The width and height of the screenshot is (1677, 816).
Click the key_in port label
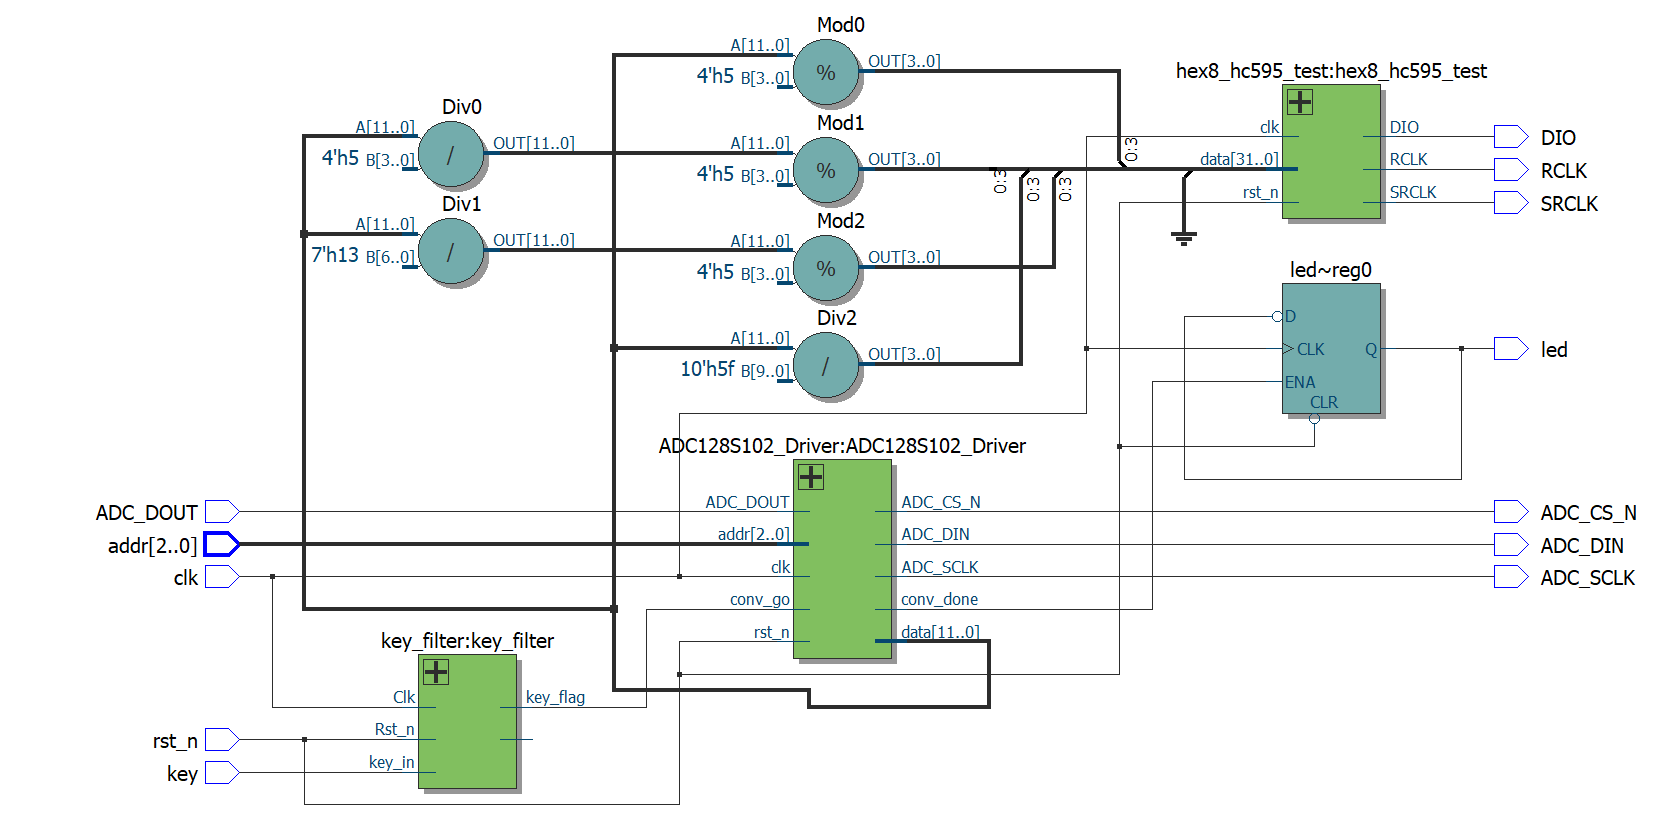[391, 762]
